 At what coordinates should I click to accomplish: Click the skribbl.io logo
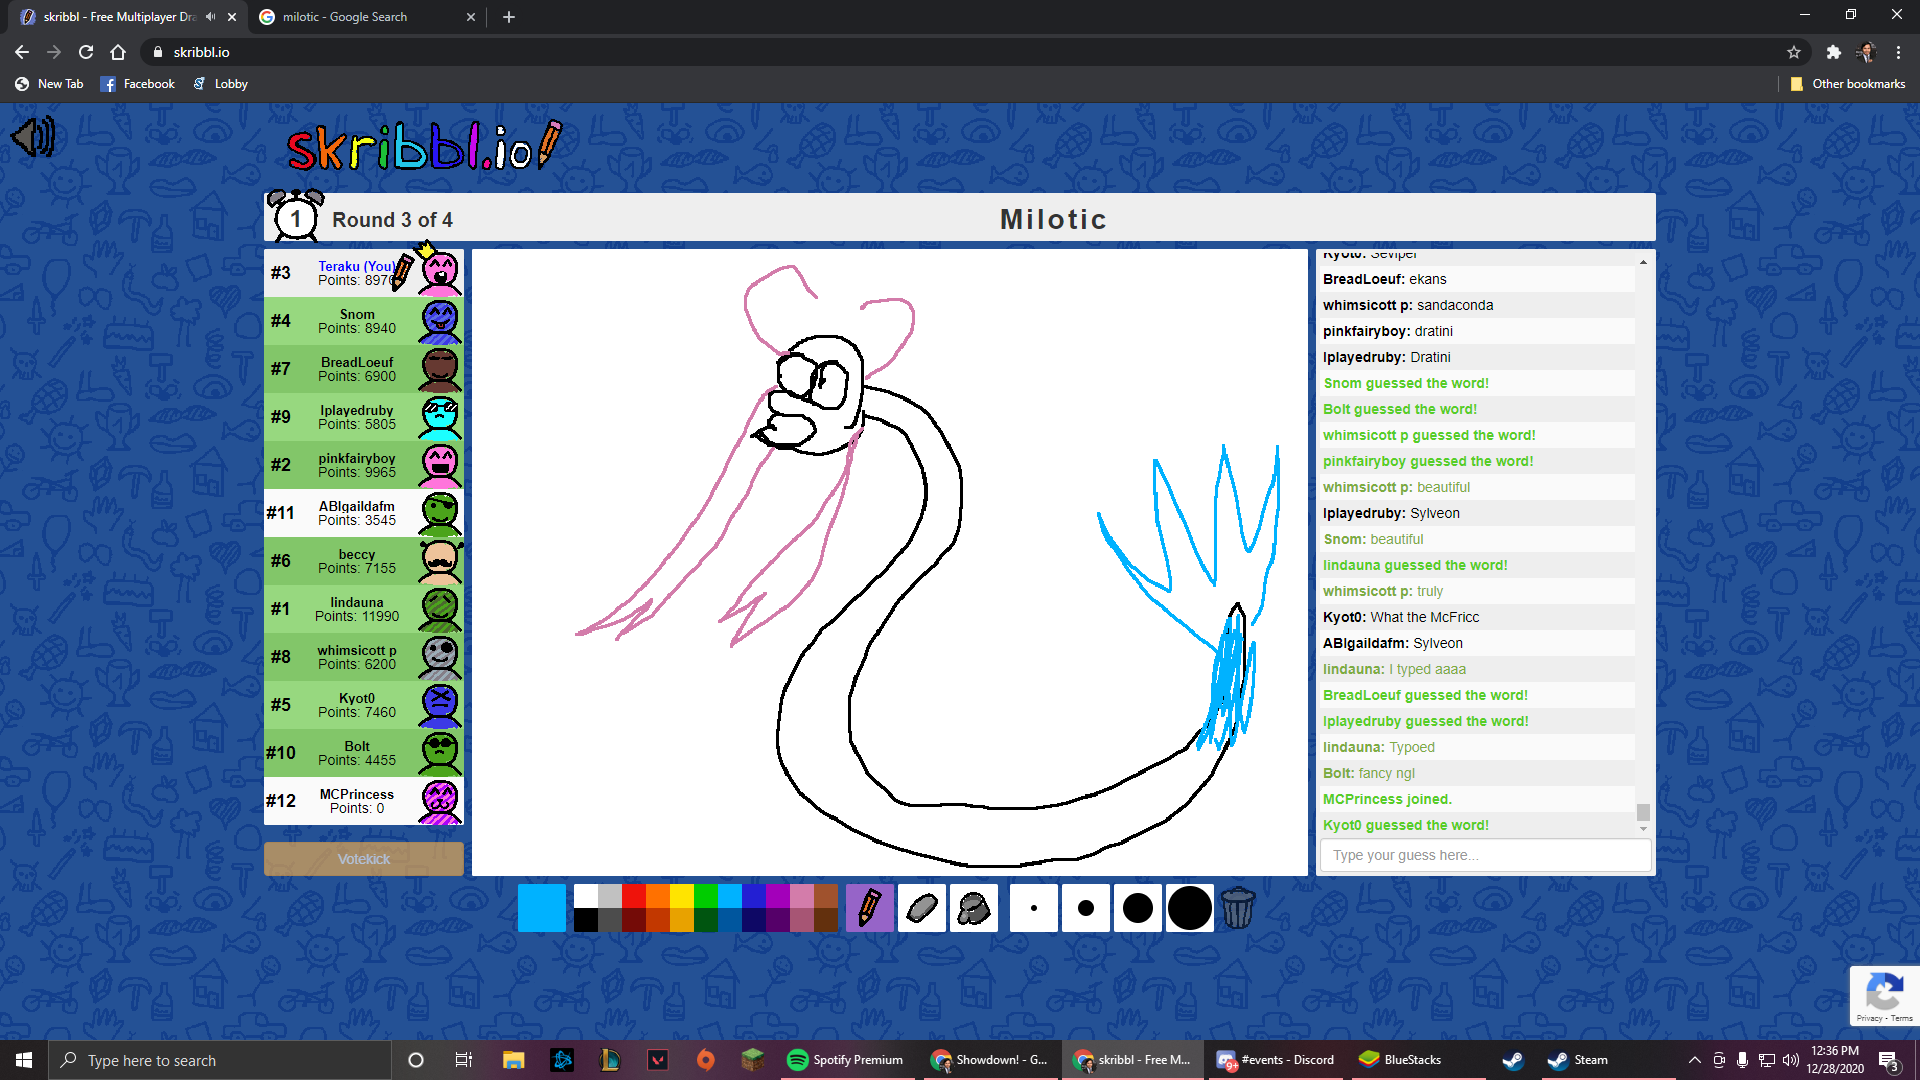pyautogui.click(x=424, y=146)
